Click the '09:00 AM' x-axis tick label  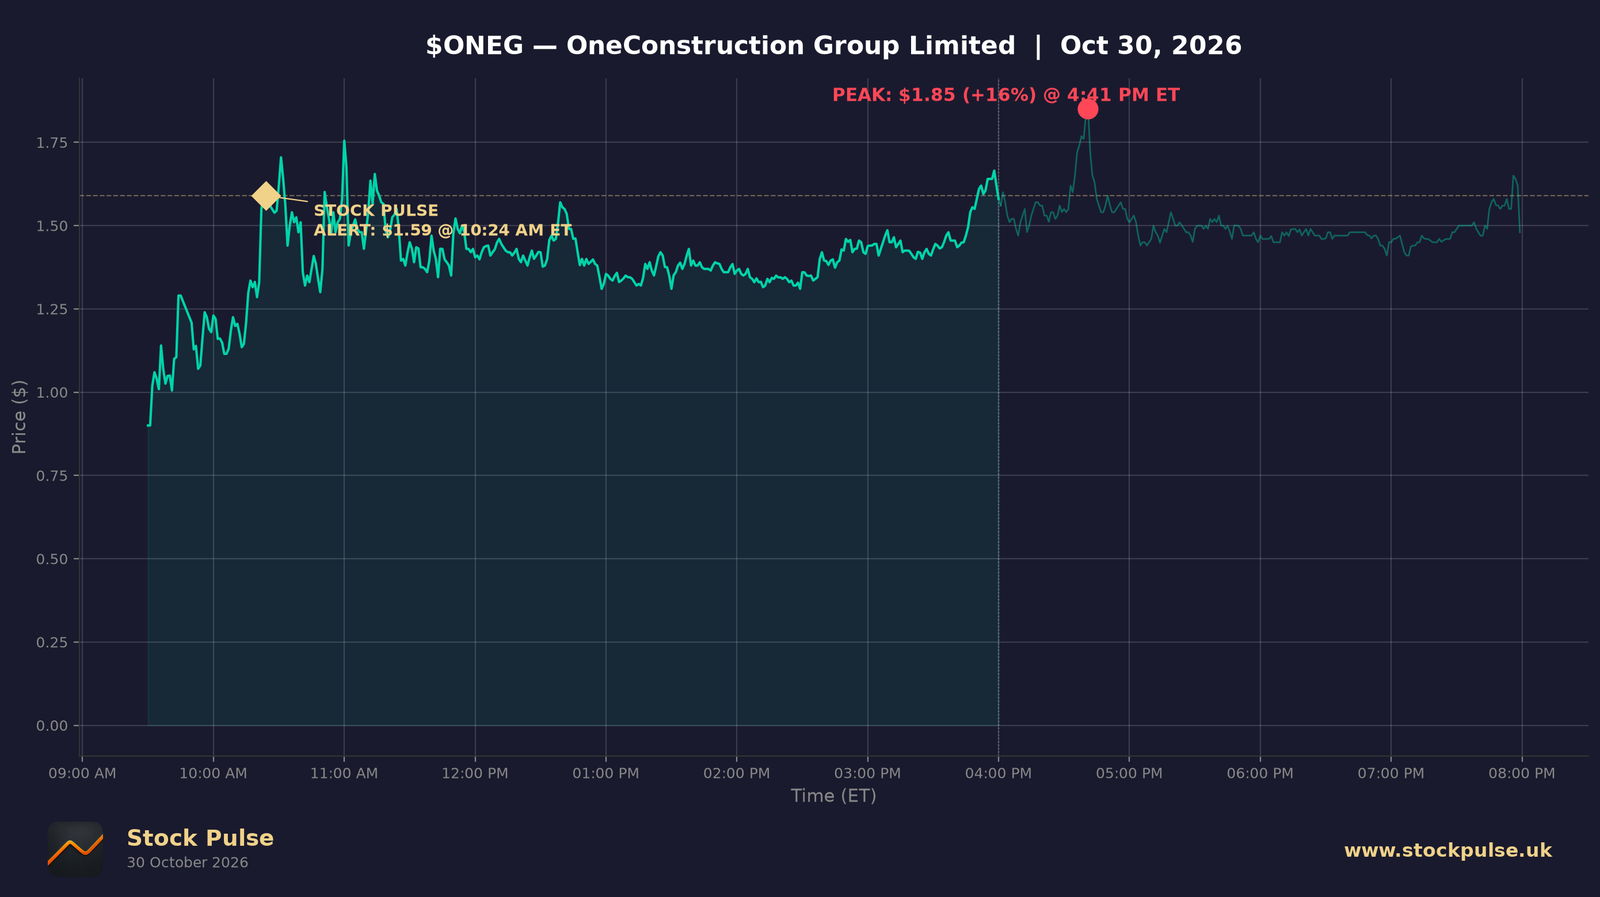[82, 774]
